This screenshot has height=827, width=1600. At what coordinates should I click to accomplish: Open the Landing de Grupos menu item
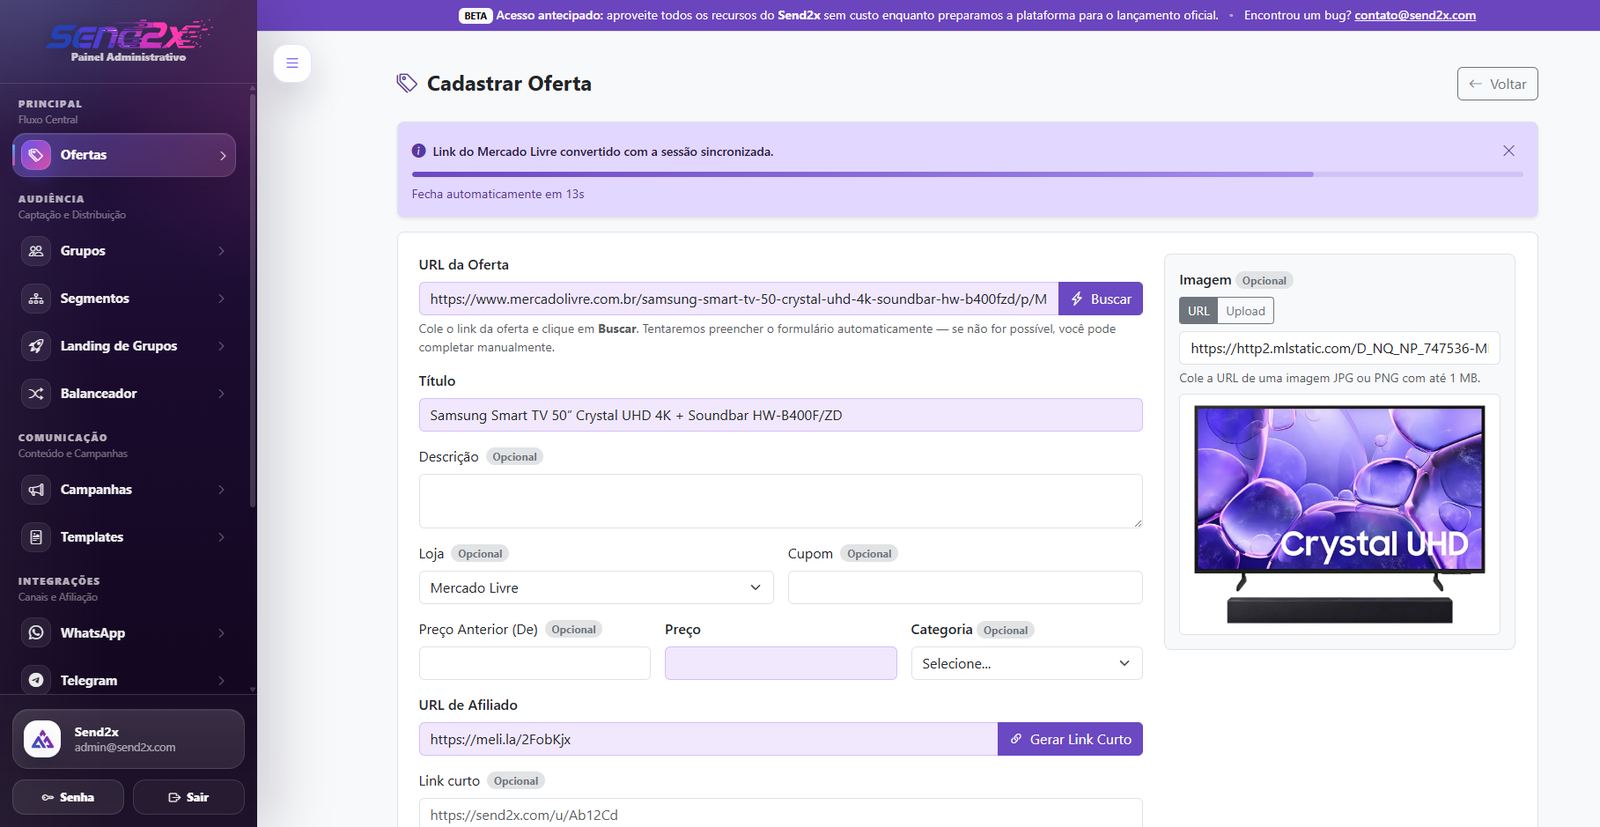(x=124, y=346)
